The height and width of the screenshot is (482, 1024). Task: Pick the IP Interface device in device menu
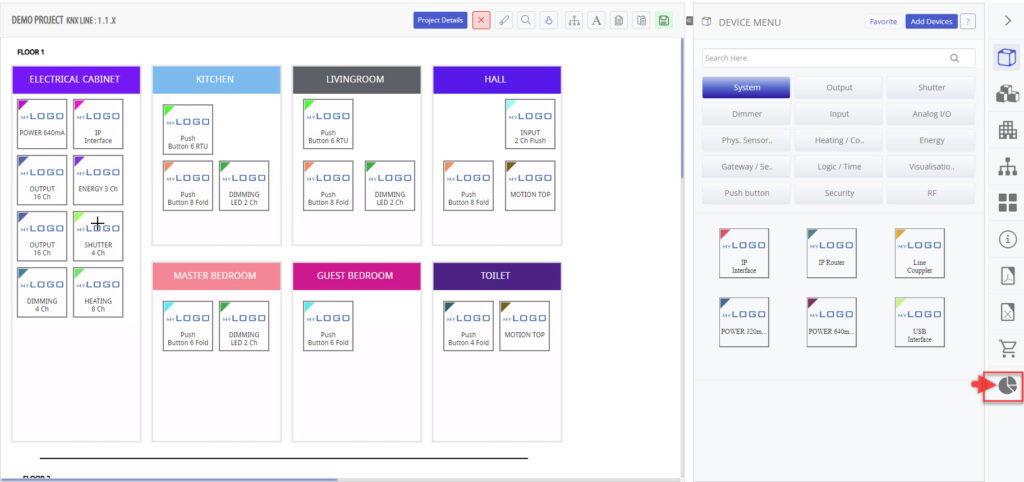pyautogui.click(x=744, y=253)
